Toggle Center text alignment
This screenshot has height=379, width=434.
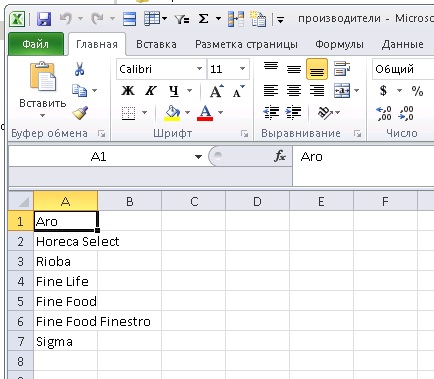coord(294,90)
